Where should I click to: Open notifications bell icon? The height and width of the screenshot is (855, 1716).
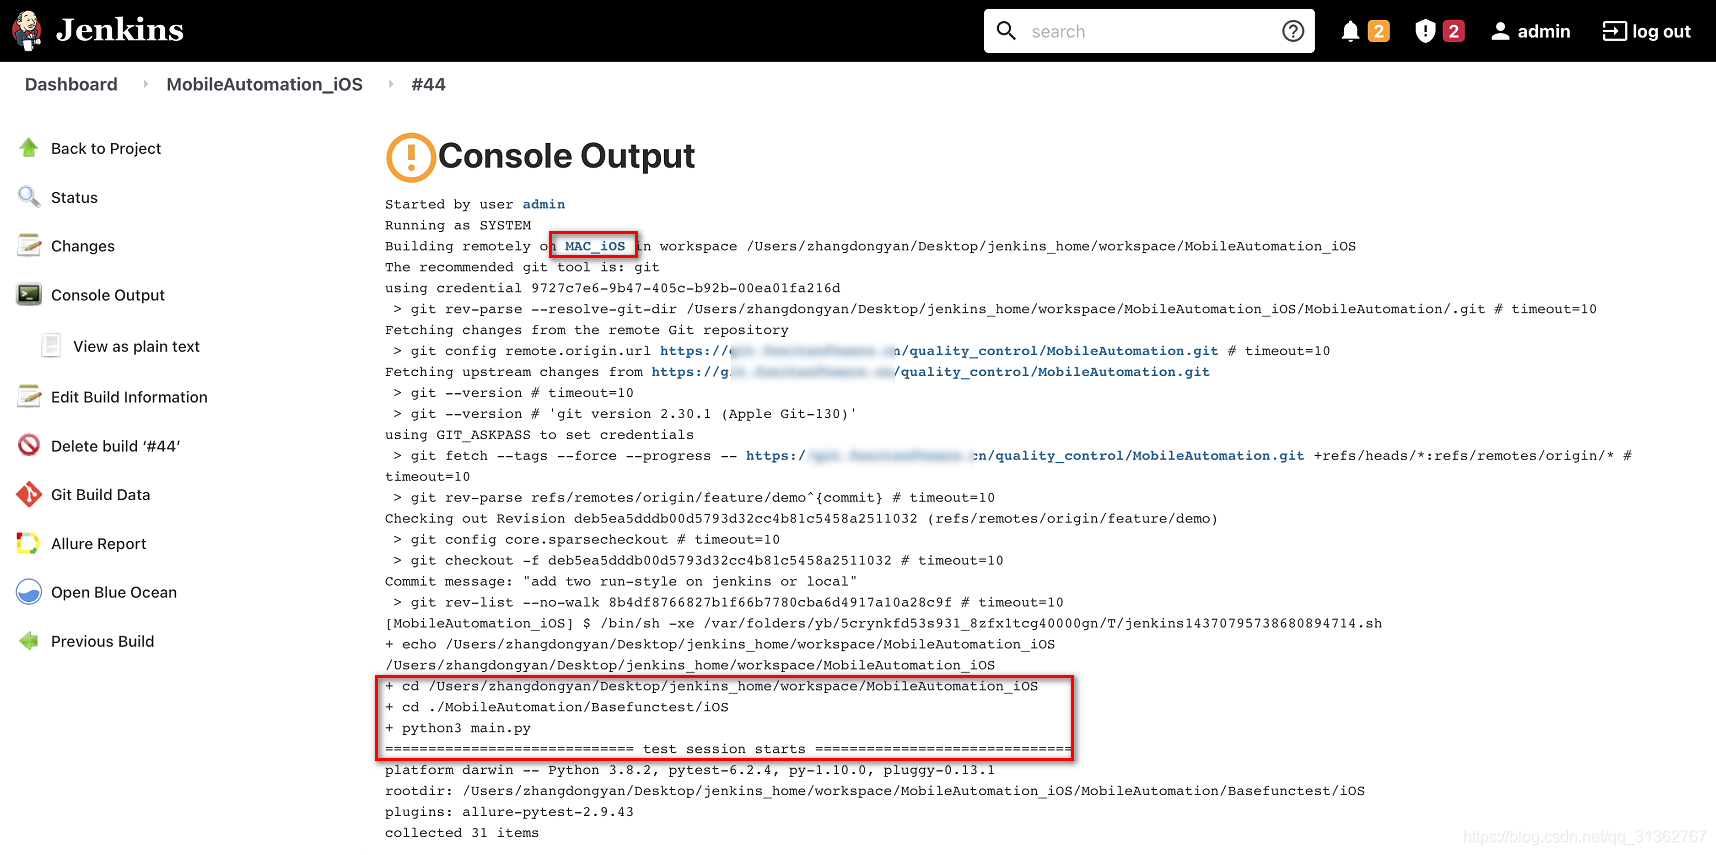coord(1350,31)
